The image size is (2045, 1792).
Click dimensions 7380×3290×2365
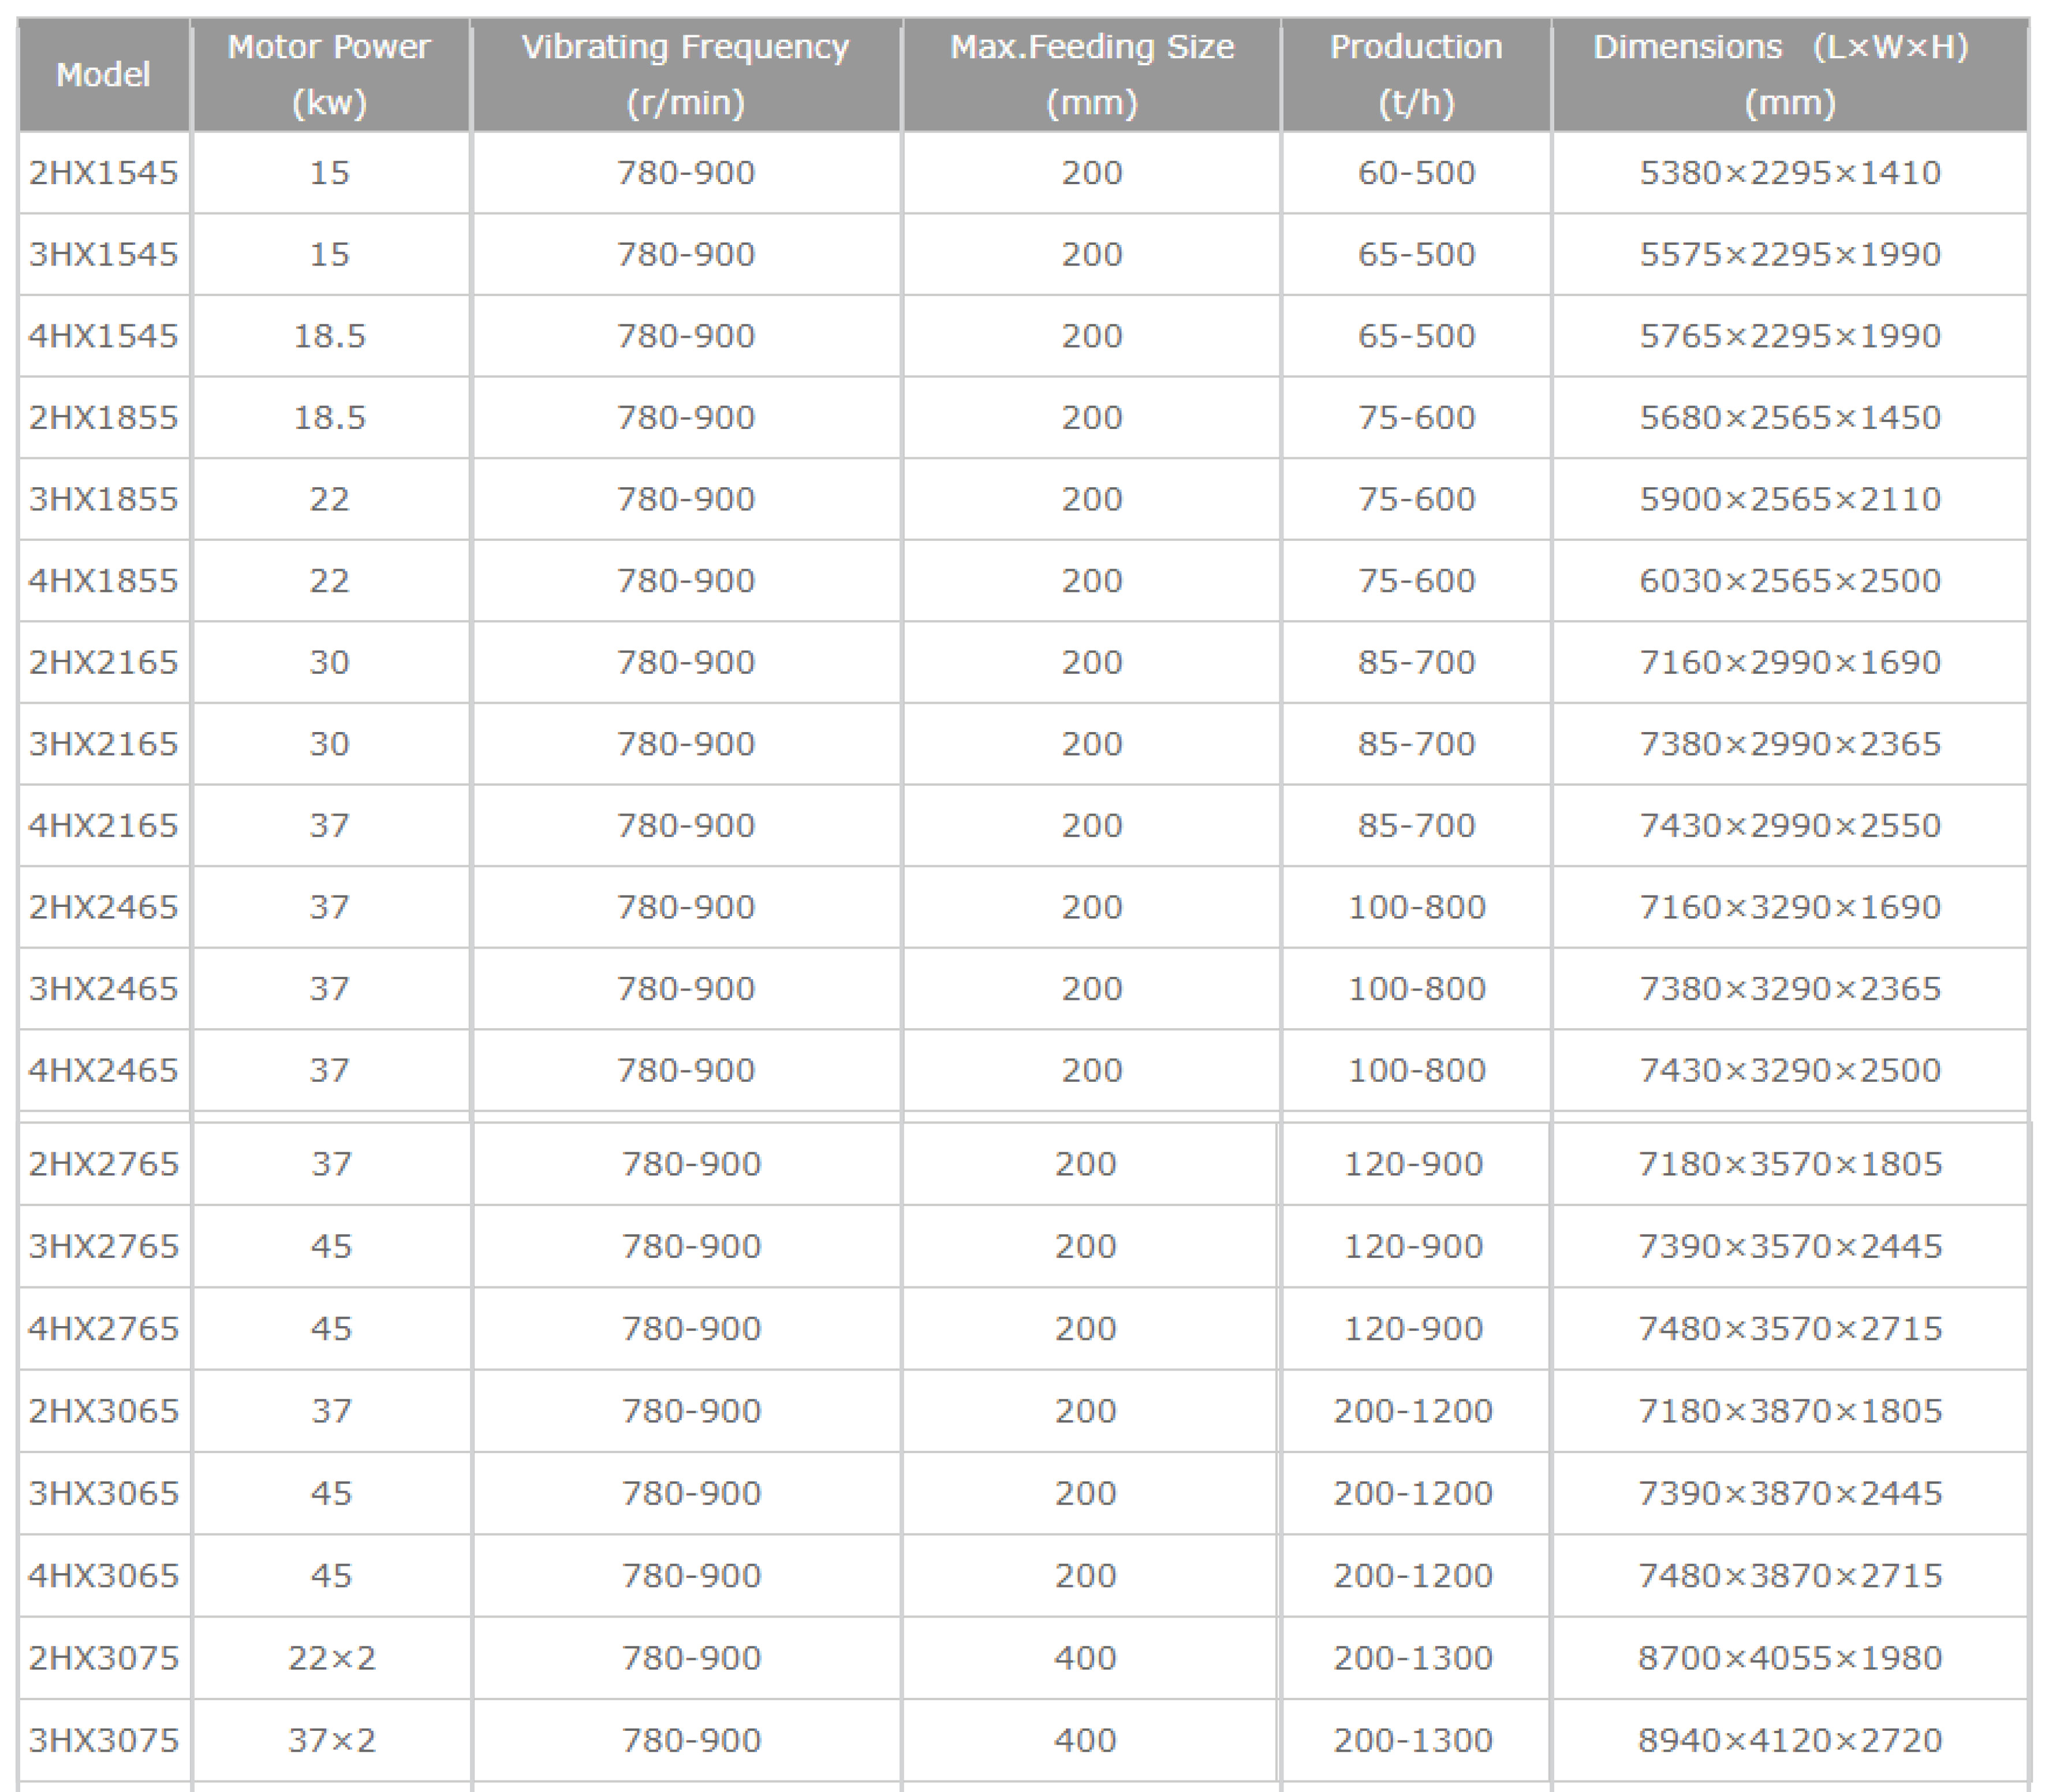[x=1790, y=989]
